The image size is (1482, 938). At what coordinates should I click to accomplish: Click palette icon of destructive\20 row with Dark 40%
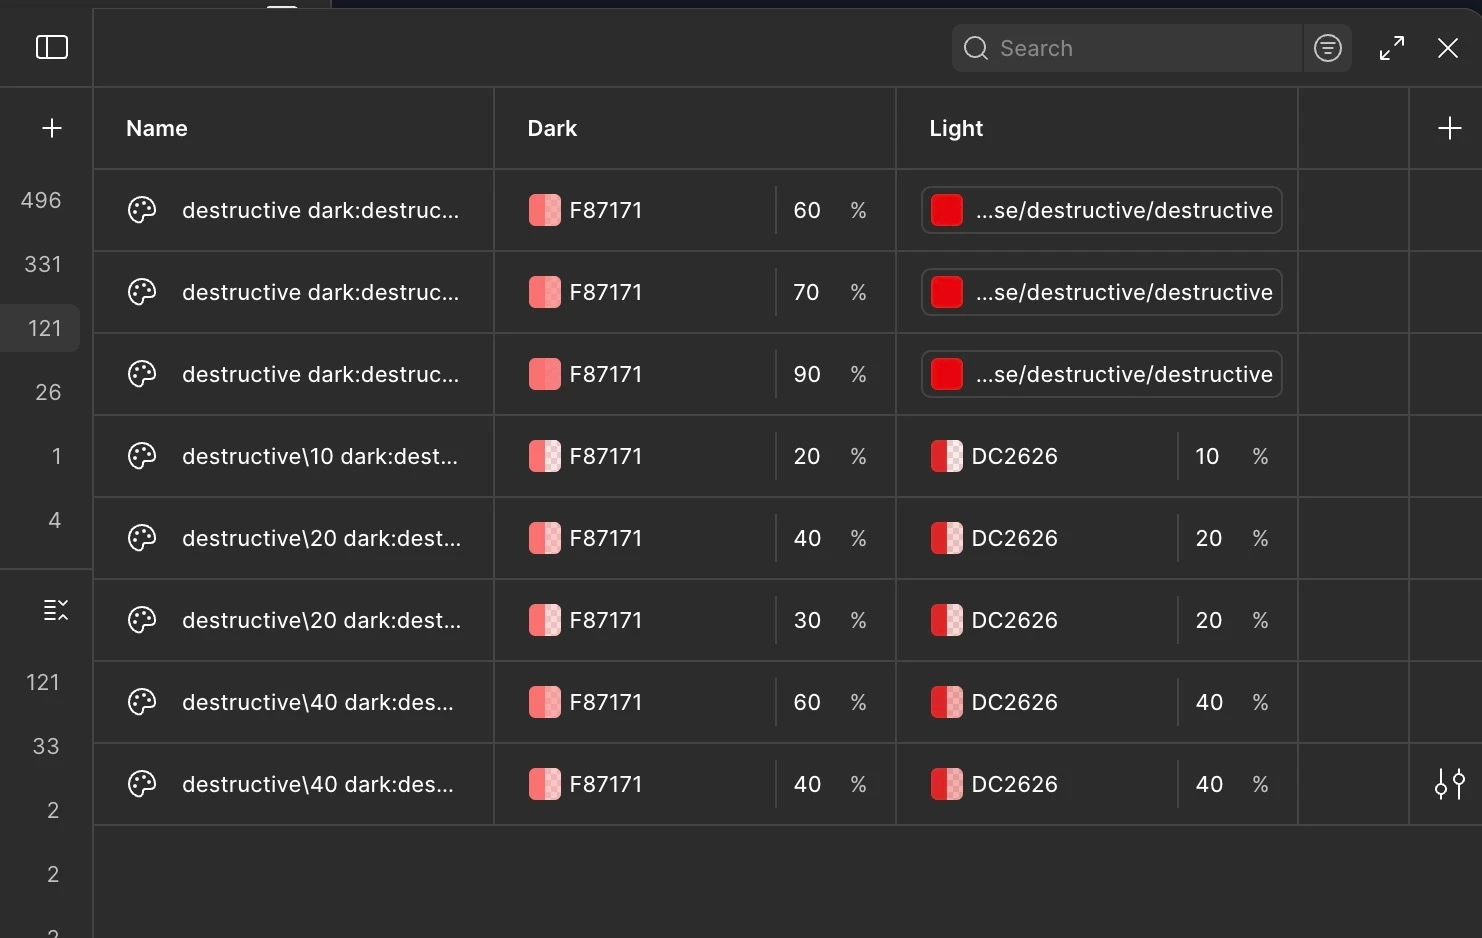pyautogui.click(x=142, y=538)
